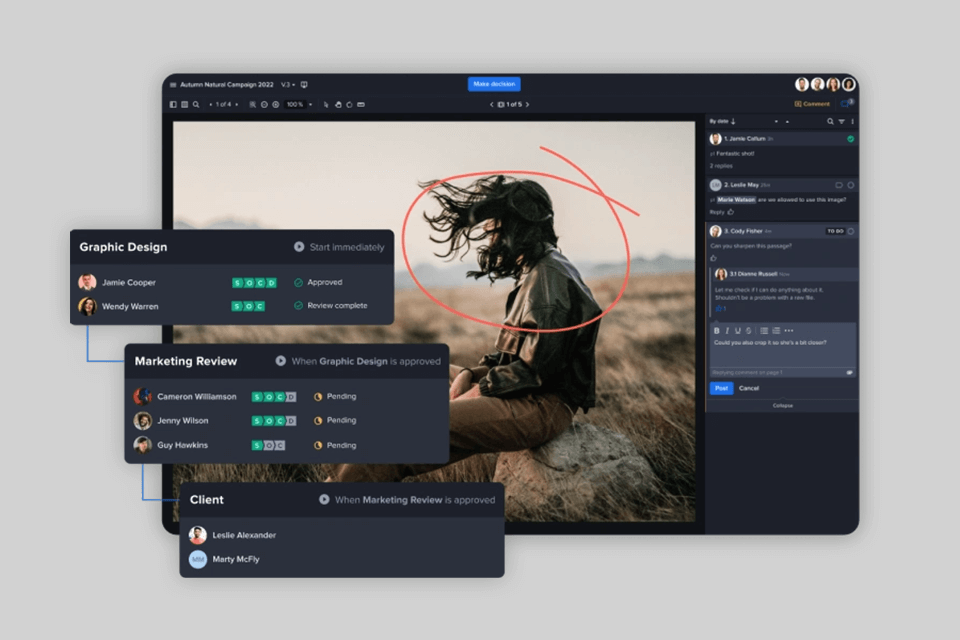Toggle the sidebar panel icon in the toolbar
This screenshot has height=640, width=960.
pyautogui.click(x=173, y=104)
